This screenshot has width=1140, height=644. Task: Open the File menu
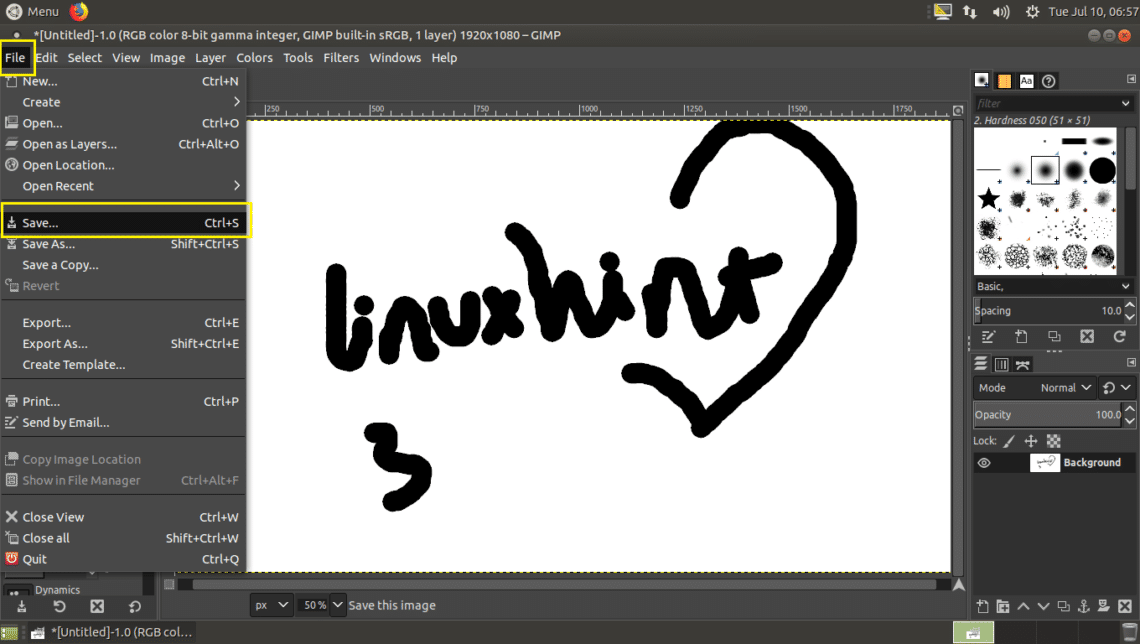(x=15, y=57)
